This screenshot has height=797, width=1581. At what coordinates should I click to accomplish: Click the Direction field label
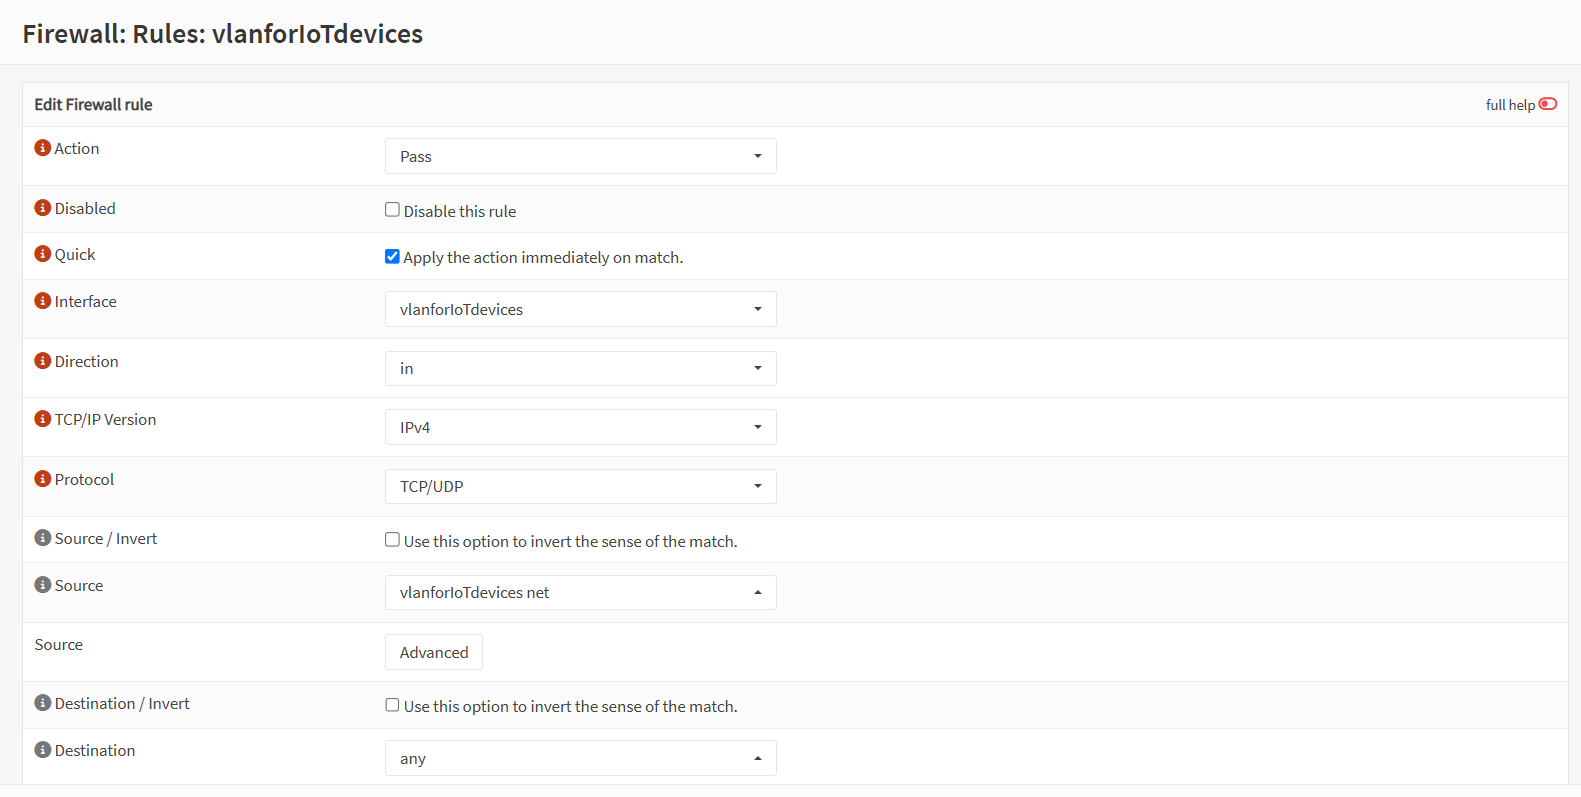pos(86,361)
